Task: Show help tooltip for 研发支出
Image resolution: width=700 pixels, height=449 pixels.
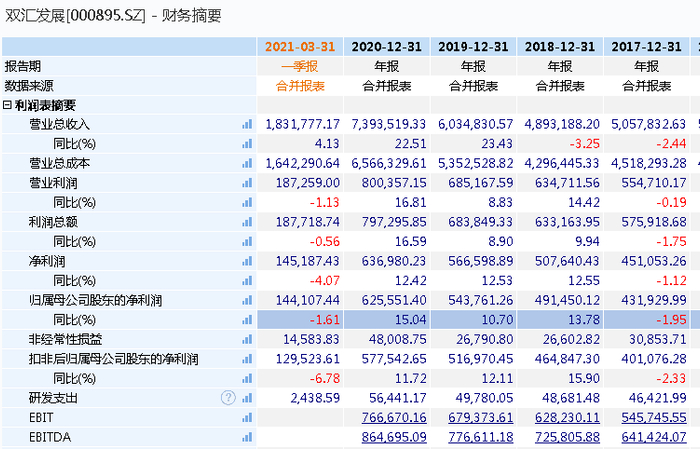Action: [228, 398]
